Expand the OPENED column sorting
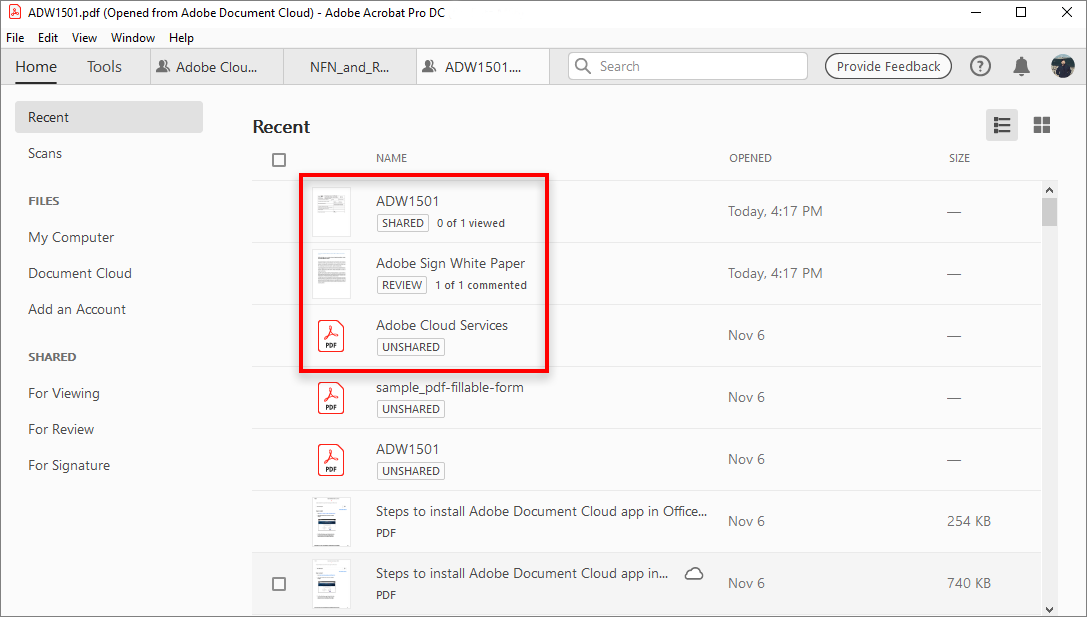This screenshot has width=1087, height=617. click(x=750, y=158)
